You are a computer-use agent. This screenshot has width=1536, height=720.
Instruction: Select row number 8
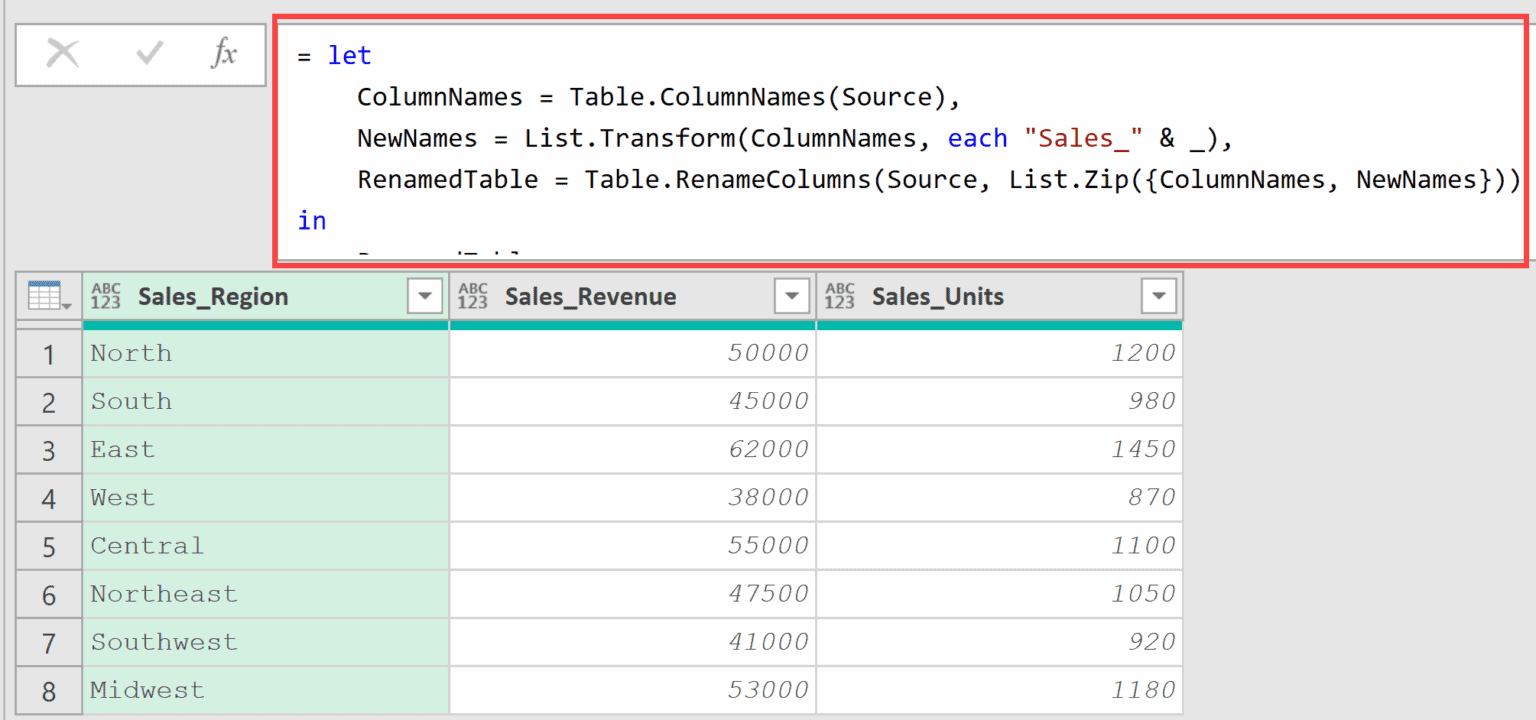click(49, 690)
